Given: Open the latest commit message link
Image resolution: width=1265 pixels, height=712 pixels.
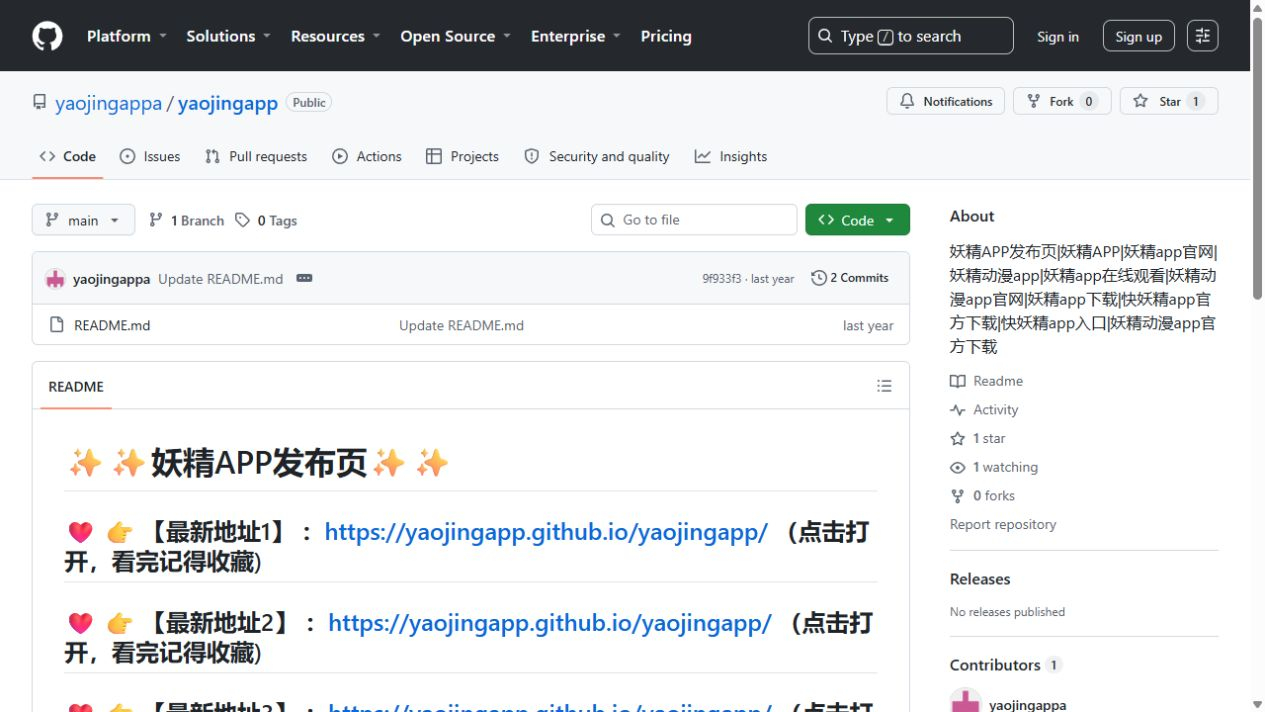Looking at the screenshot, I should click(x=220, y=279).
